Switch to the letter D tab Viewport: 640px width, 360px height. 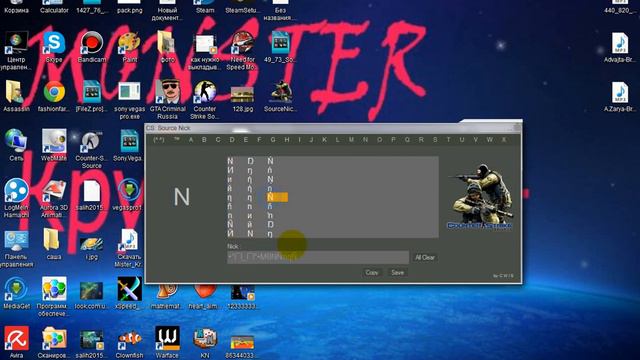pos(232,140)
